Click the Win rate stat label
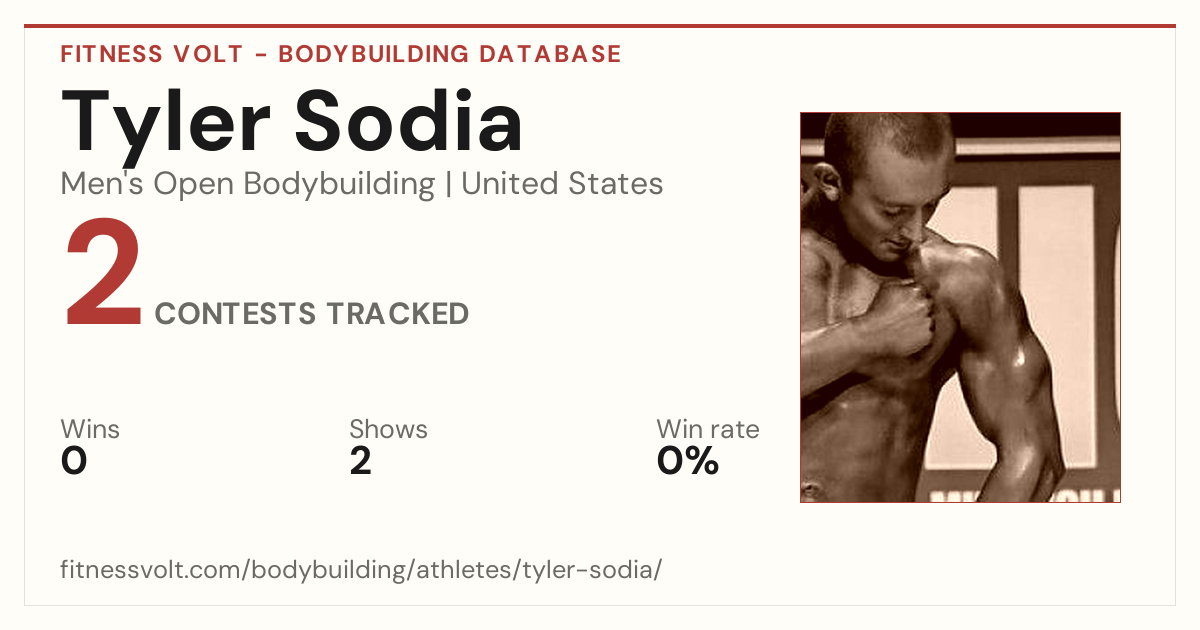This screenshot has height=630, width=1200. 707,430
